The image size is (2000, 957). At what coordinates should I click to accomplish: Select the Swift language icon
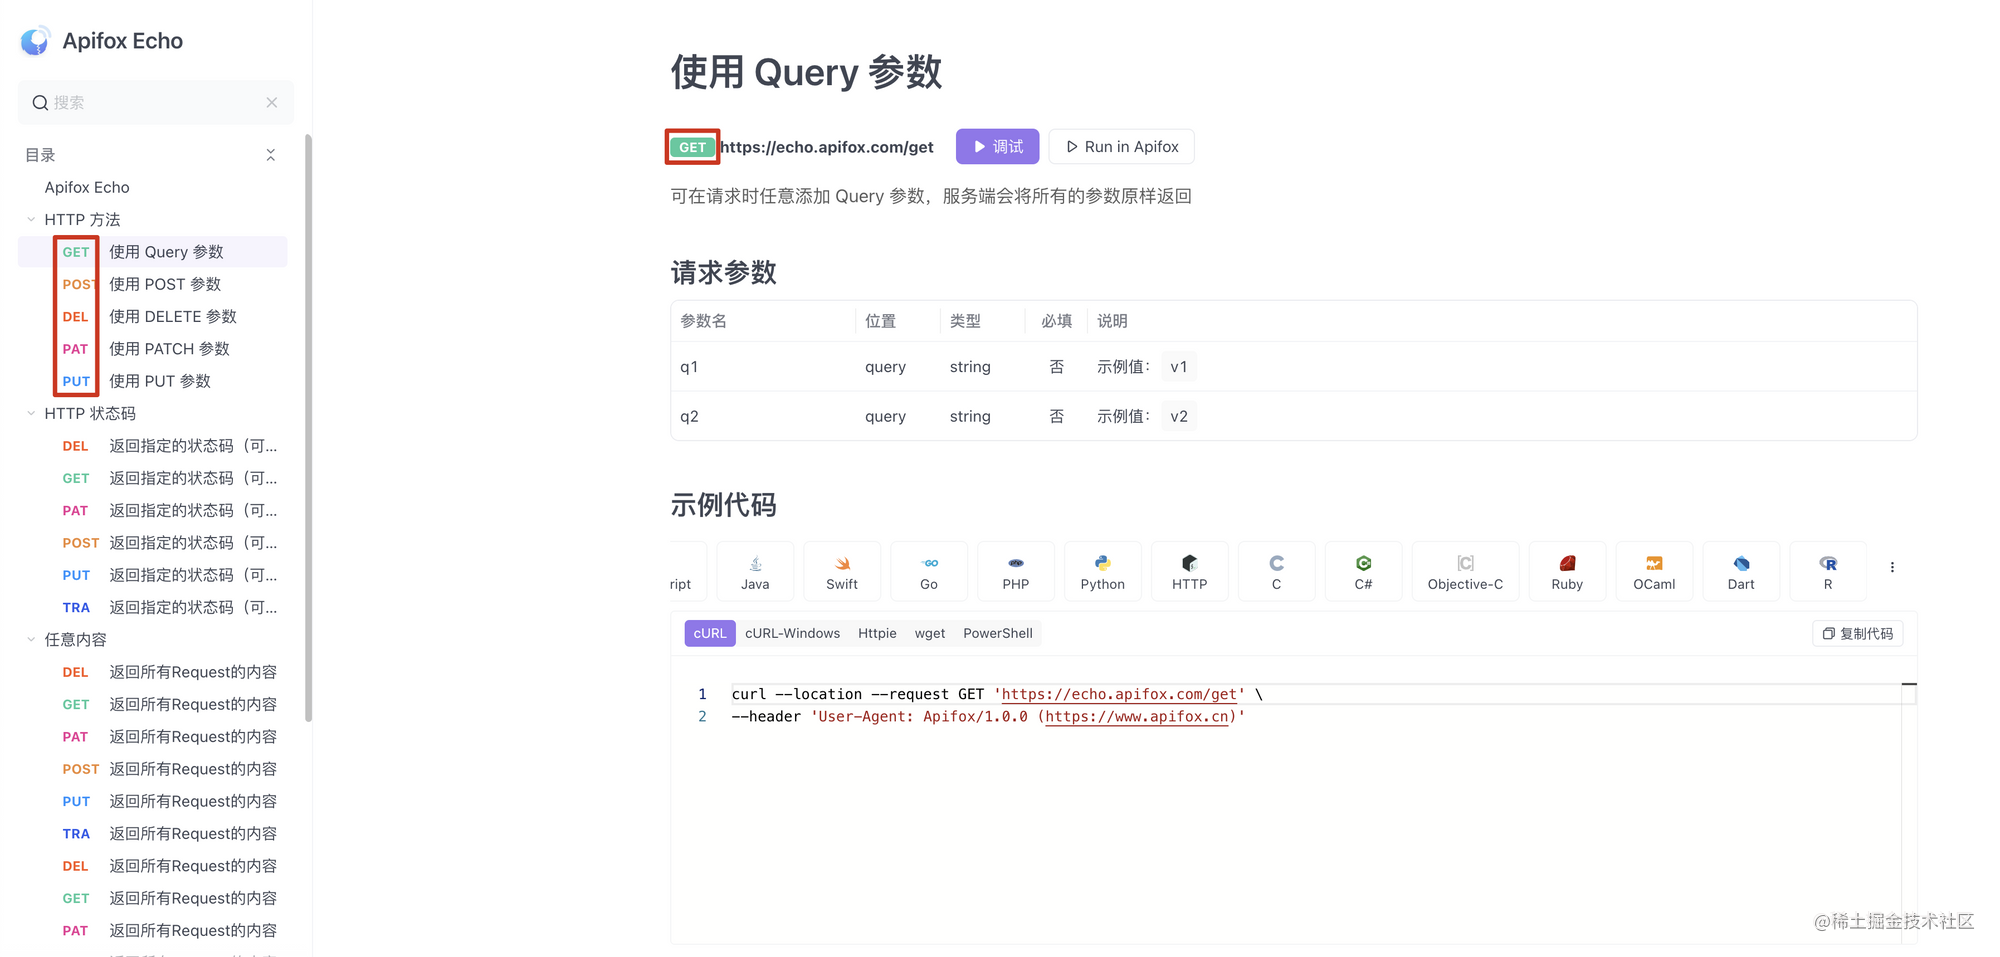(x=841, y=570)
